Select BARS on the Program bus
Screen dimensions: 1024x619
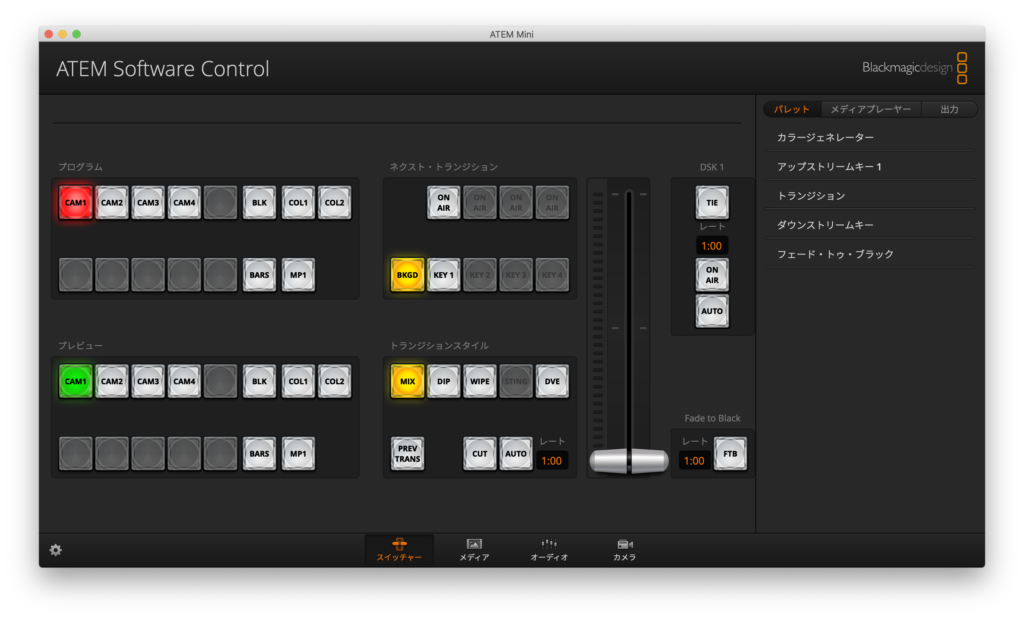pyautogui.click(x=259, y=275)
